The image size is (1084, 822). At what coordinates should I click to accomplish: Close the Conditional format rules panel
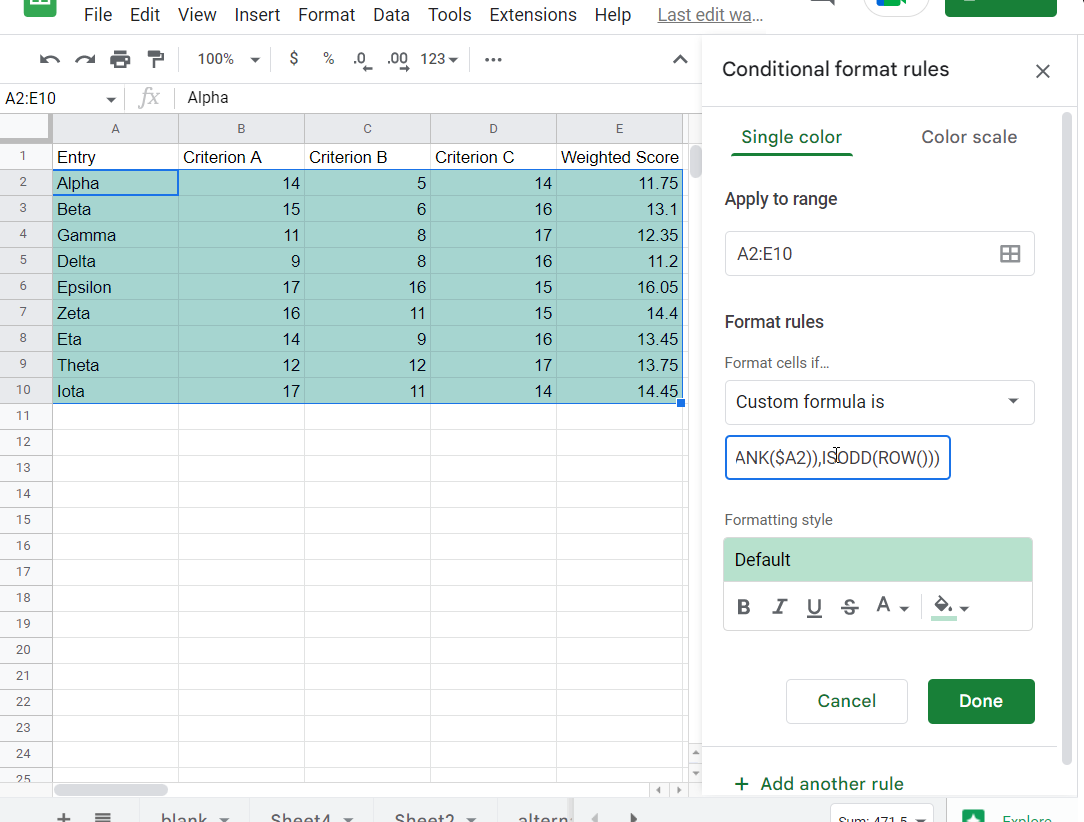click(1043, 71)
